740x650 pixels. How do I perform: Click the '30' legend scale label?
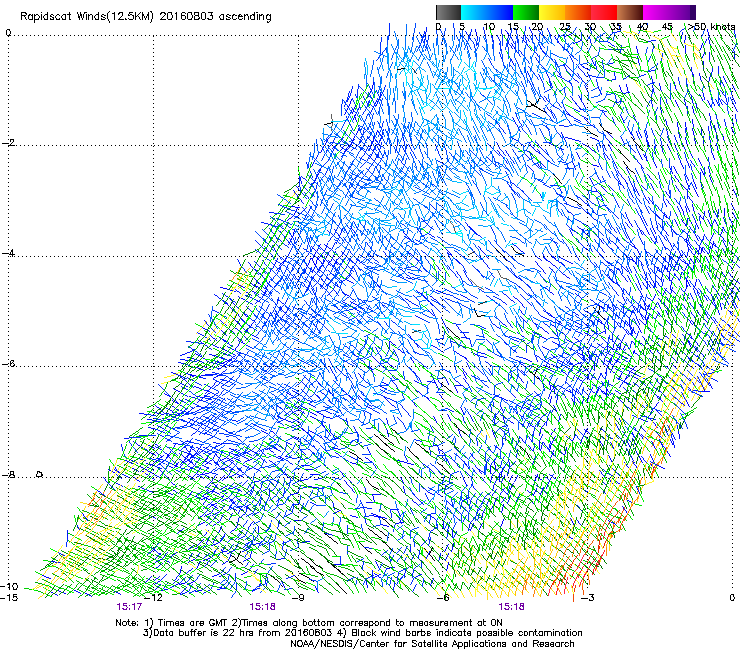(x=590, y=27)
